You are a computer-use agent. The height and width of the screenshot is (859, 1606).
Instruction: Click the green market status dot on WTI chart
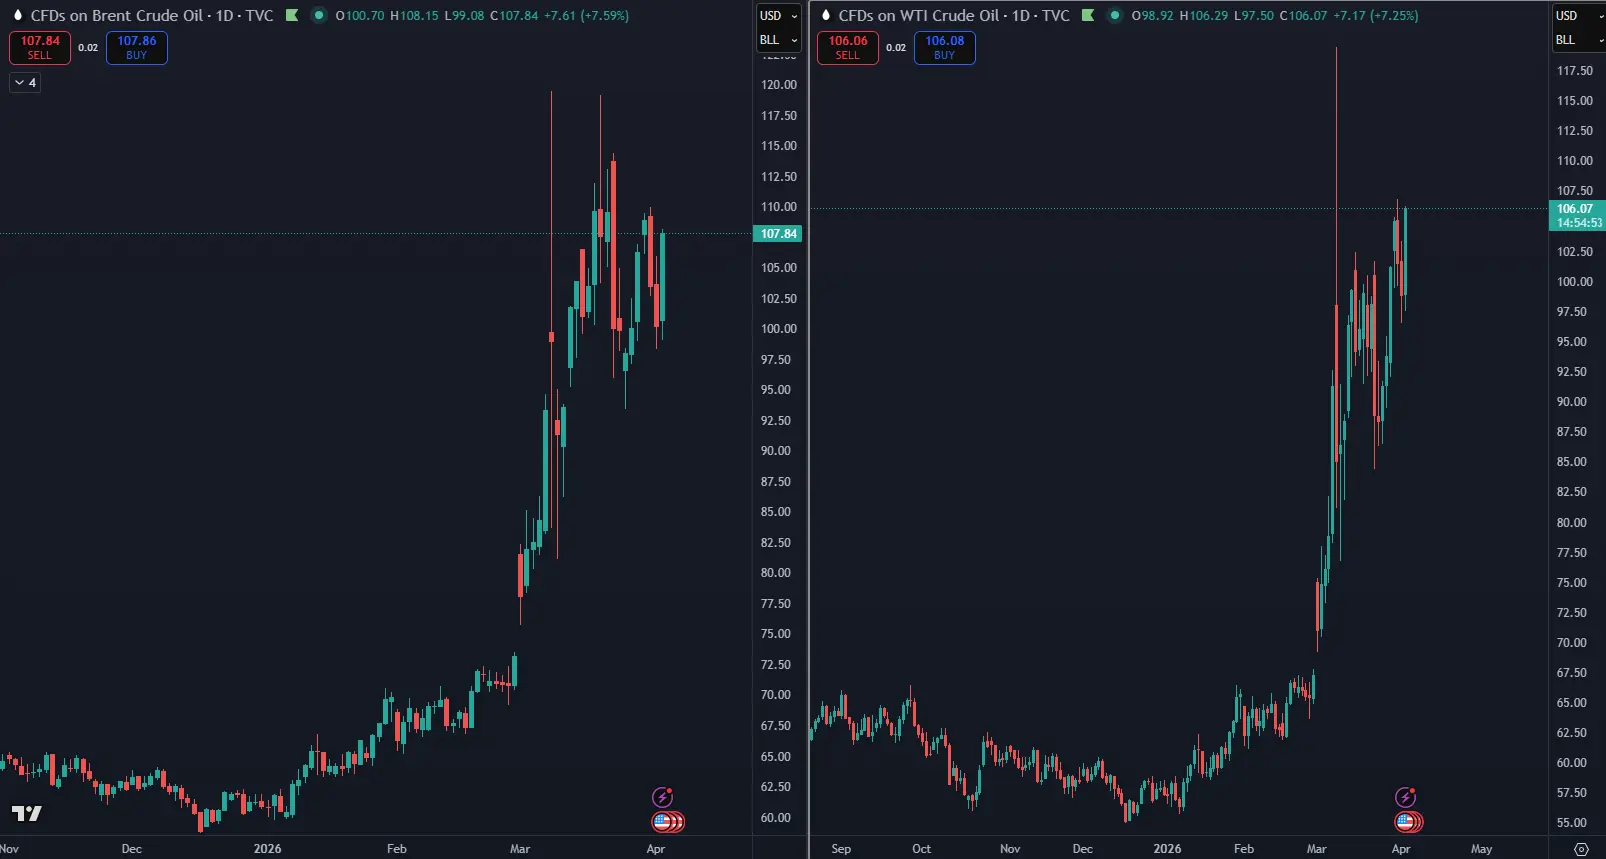(x=1114, y=15)
